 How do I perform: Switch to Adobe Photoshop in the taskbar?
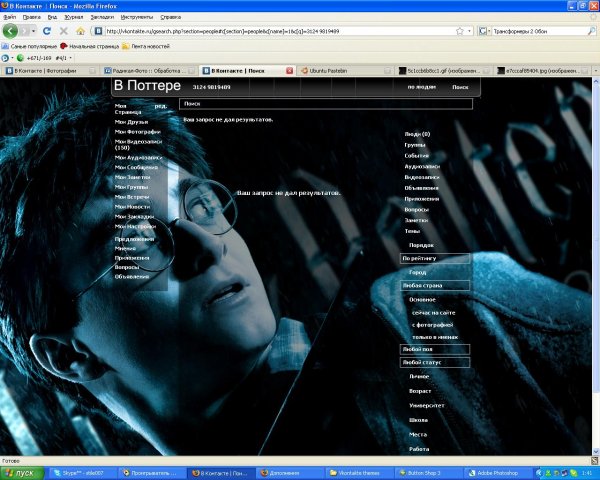(498, 473)
